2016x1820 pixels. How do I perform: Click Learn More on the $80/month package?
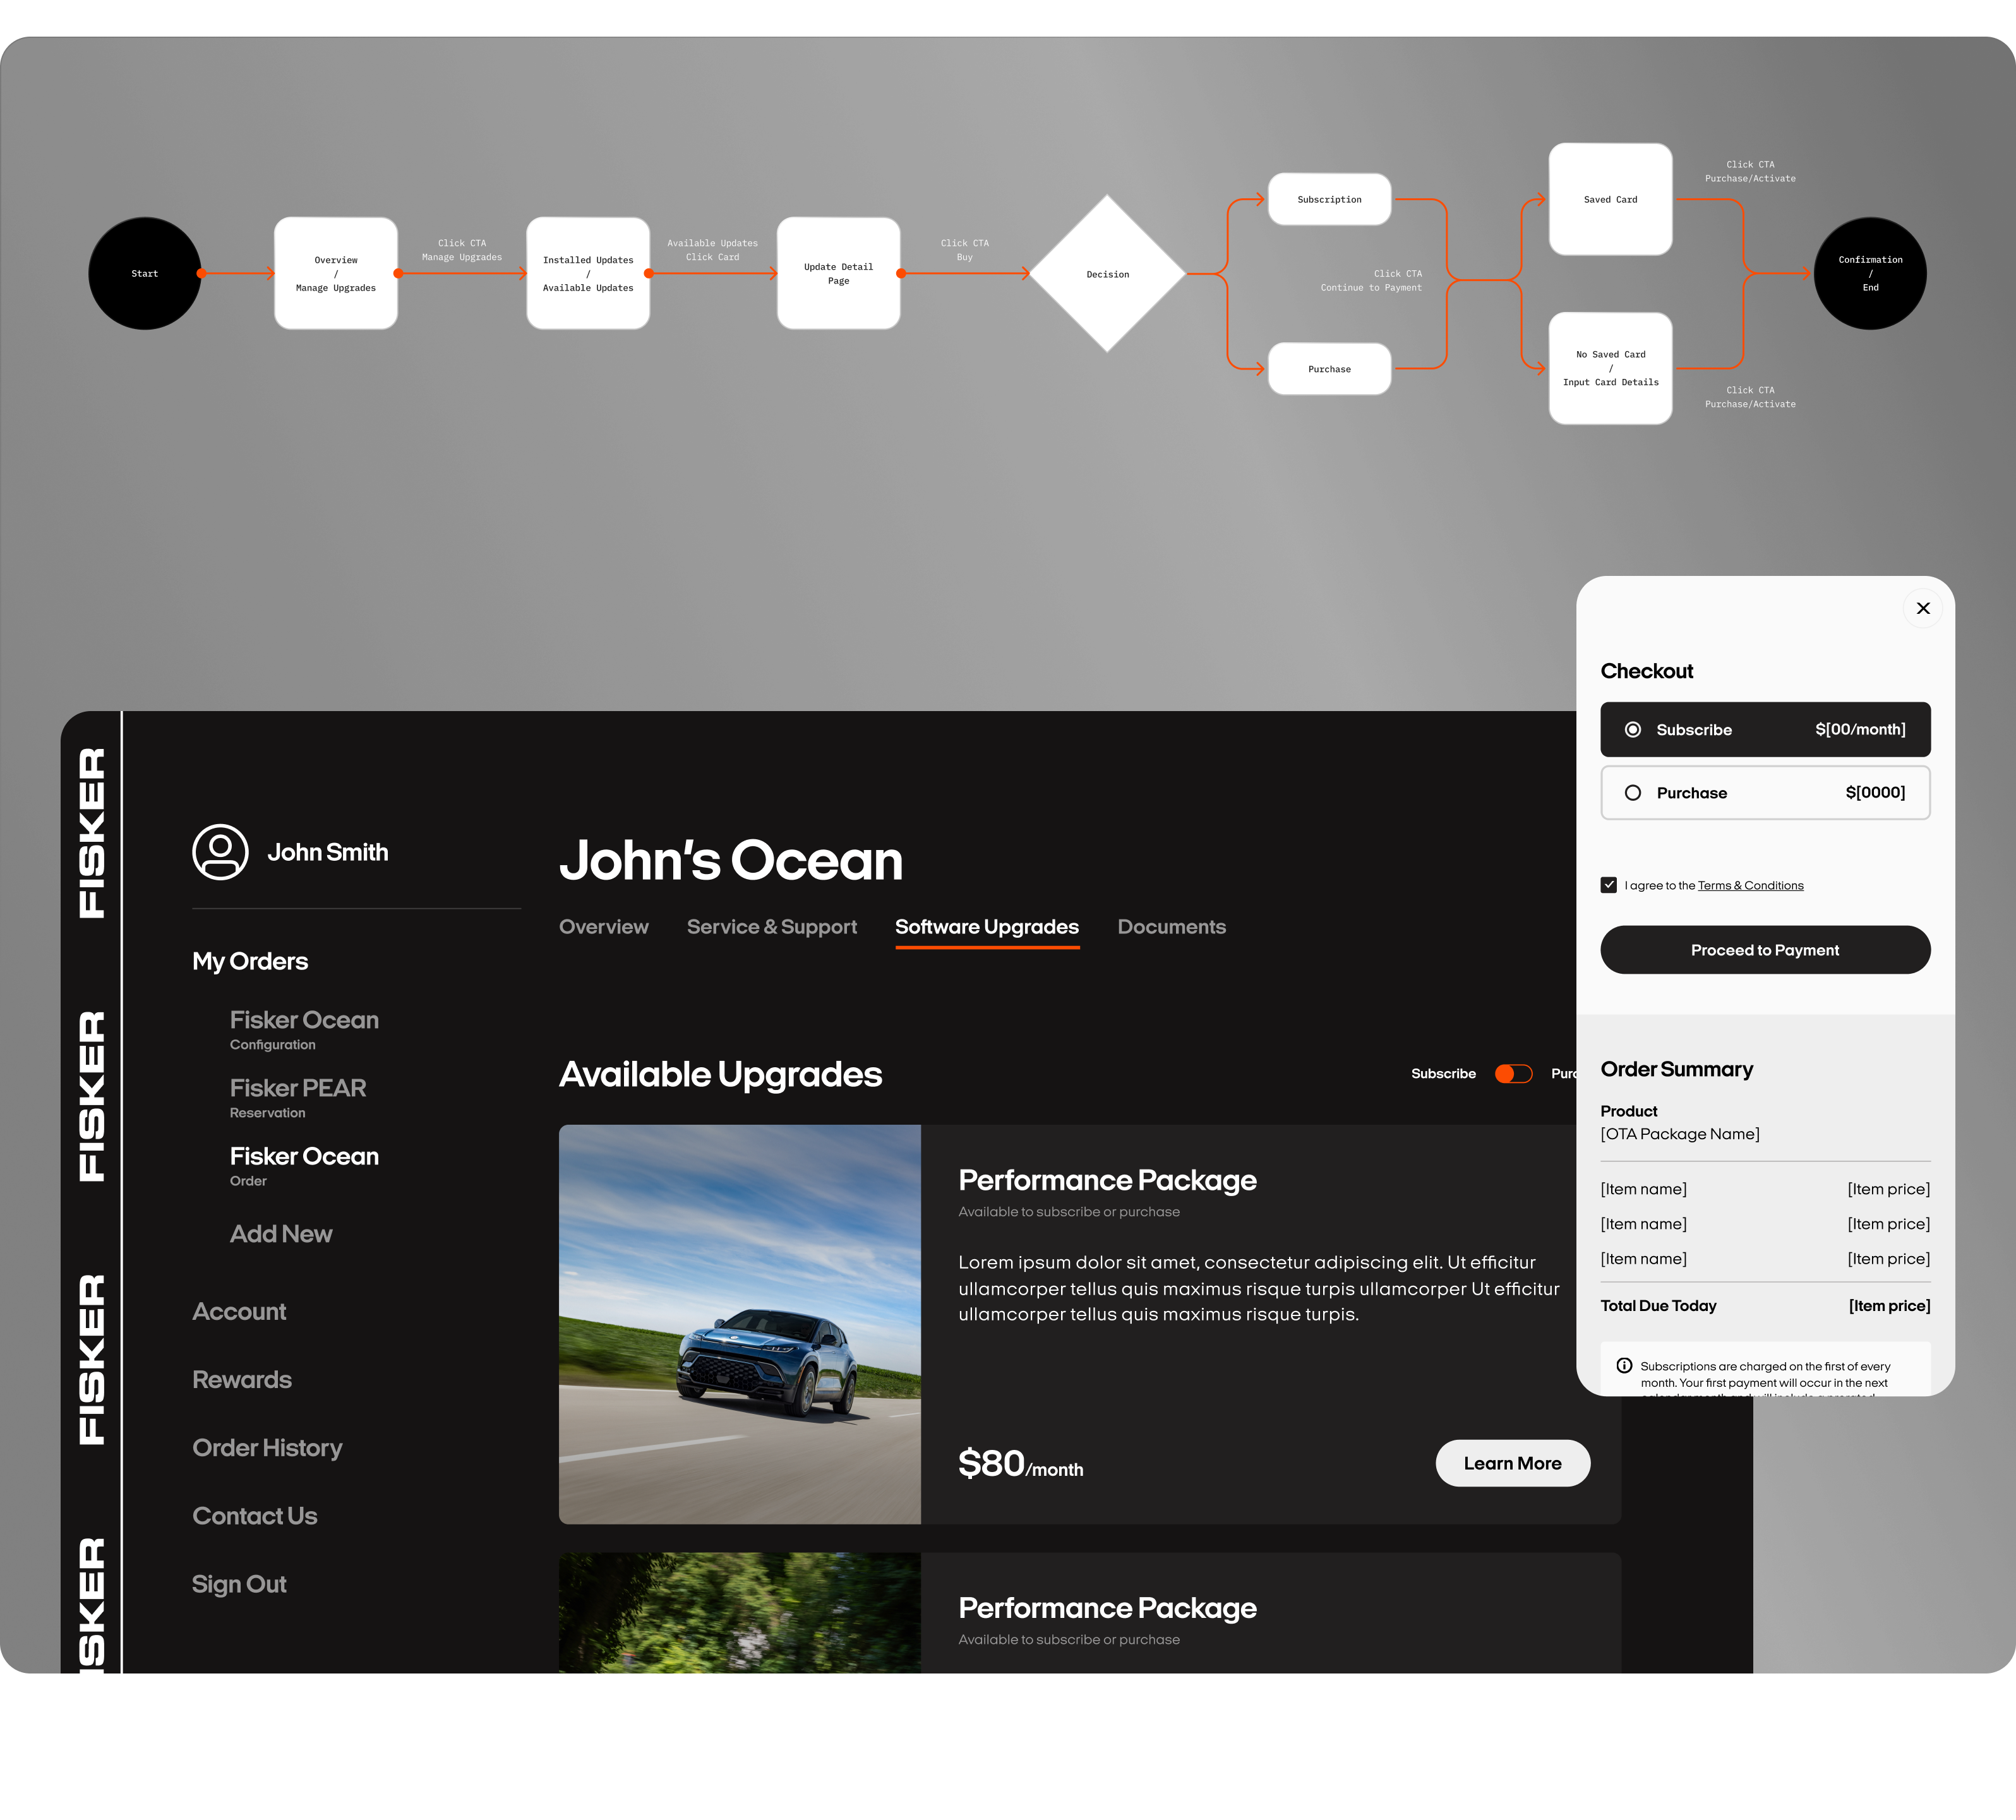click(1512, 1463)
